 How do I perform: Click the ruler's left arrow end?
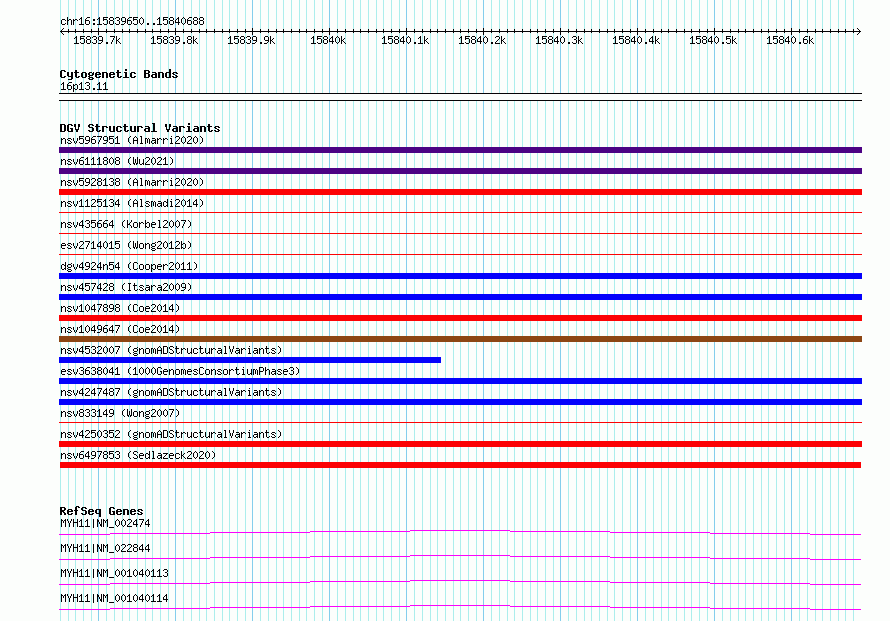[x=62, y=31]
